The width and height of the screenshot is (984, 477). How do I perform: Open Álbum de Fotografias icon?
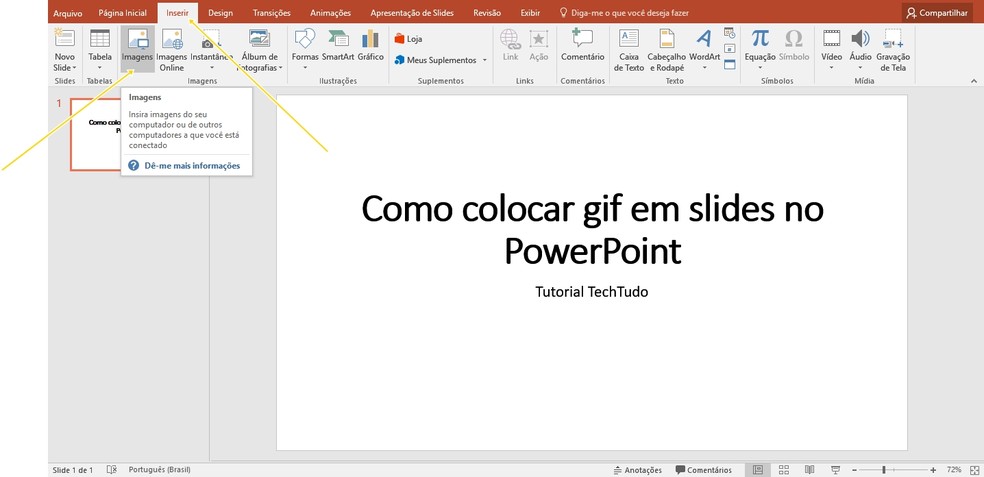coord(259,38)
